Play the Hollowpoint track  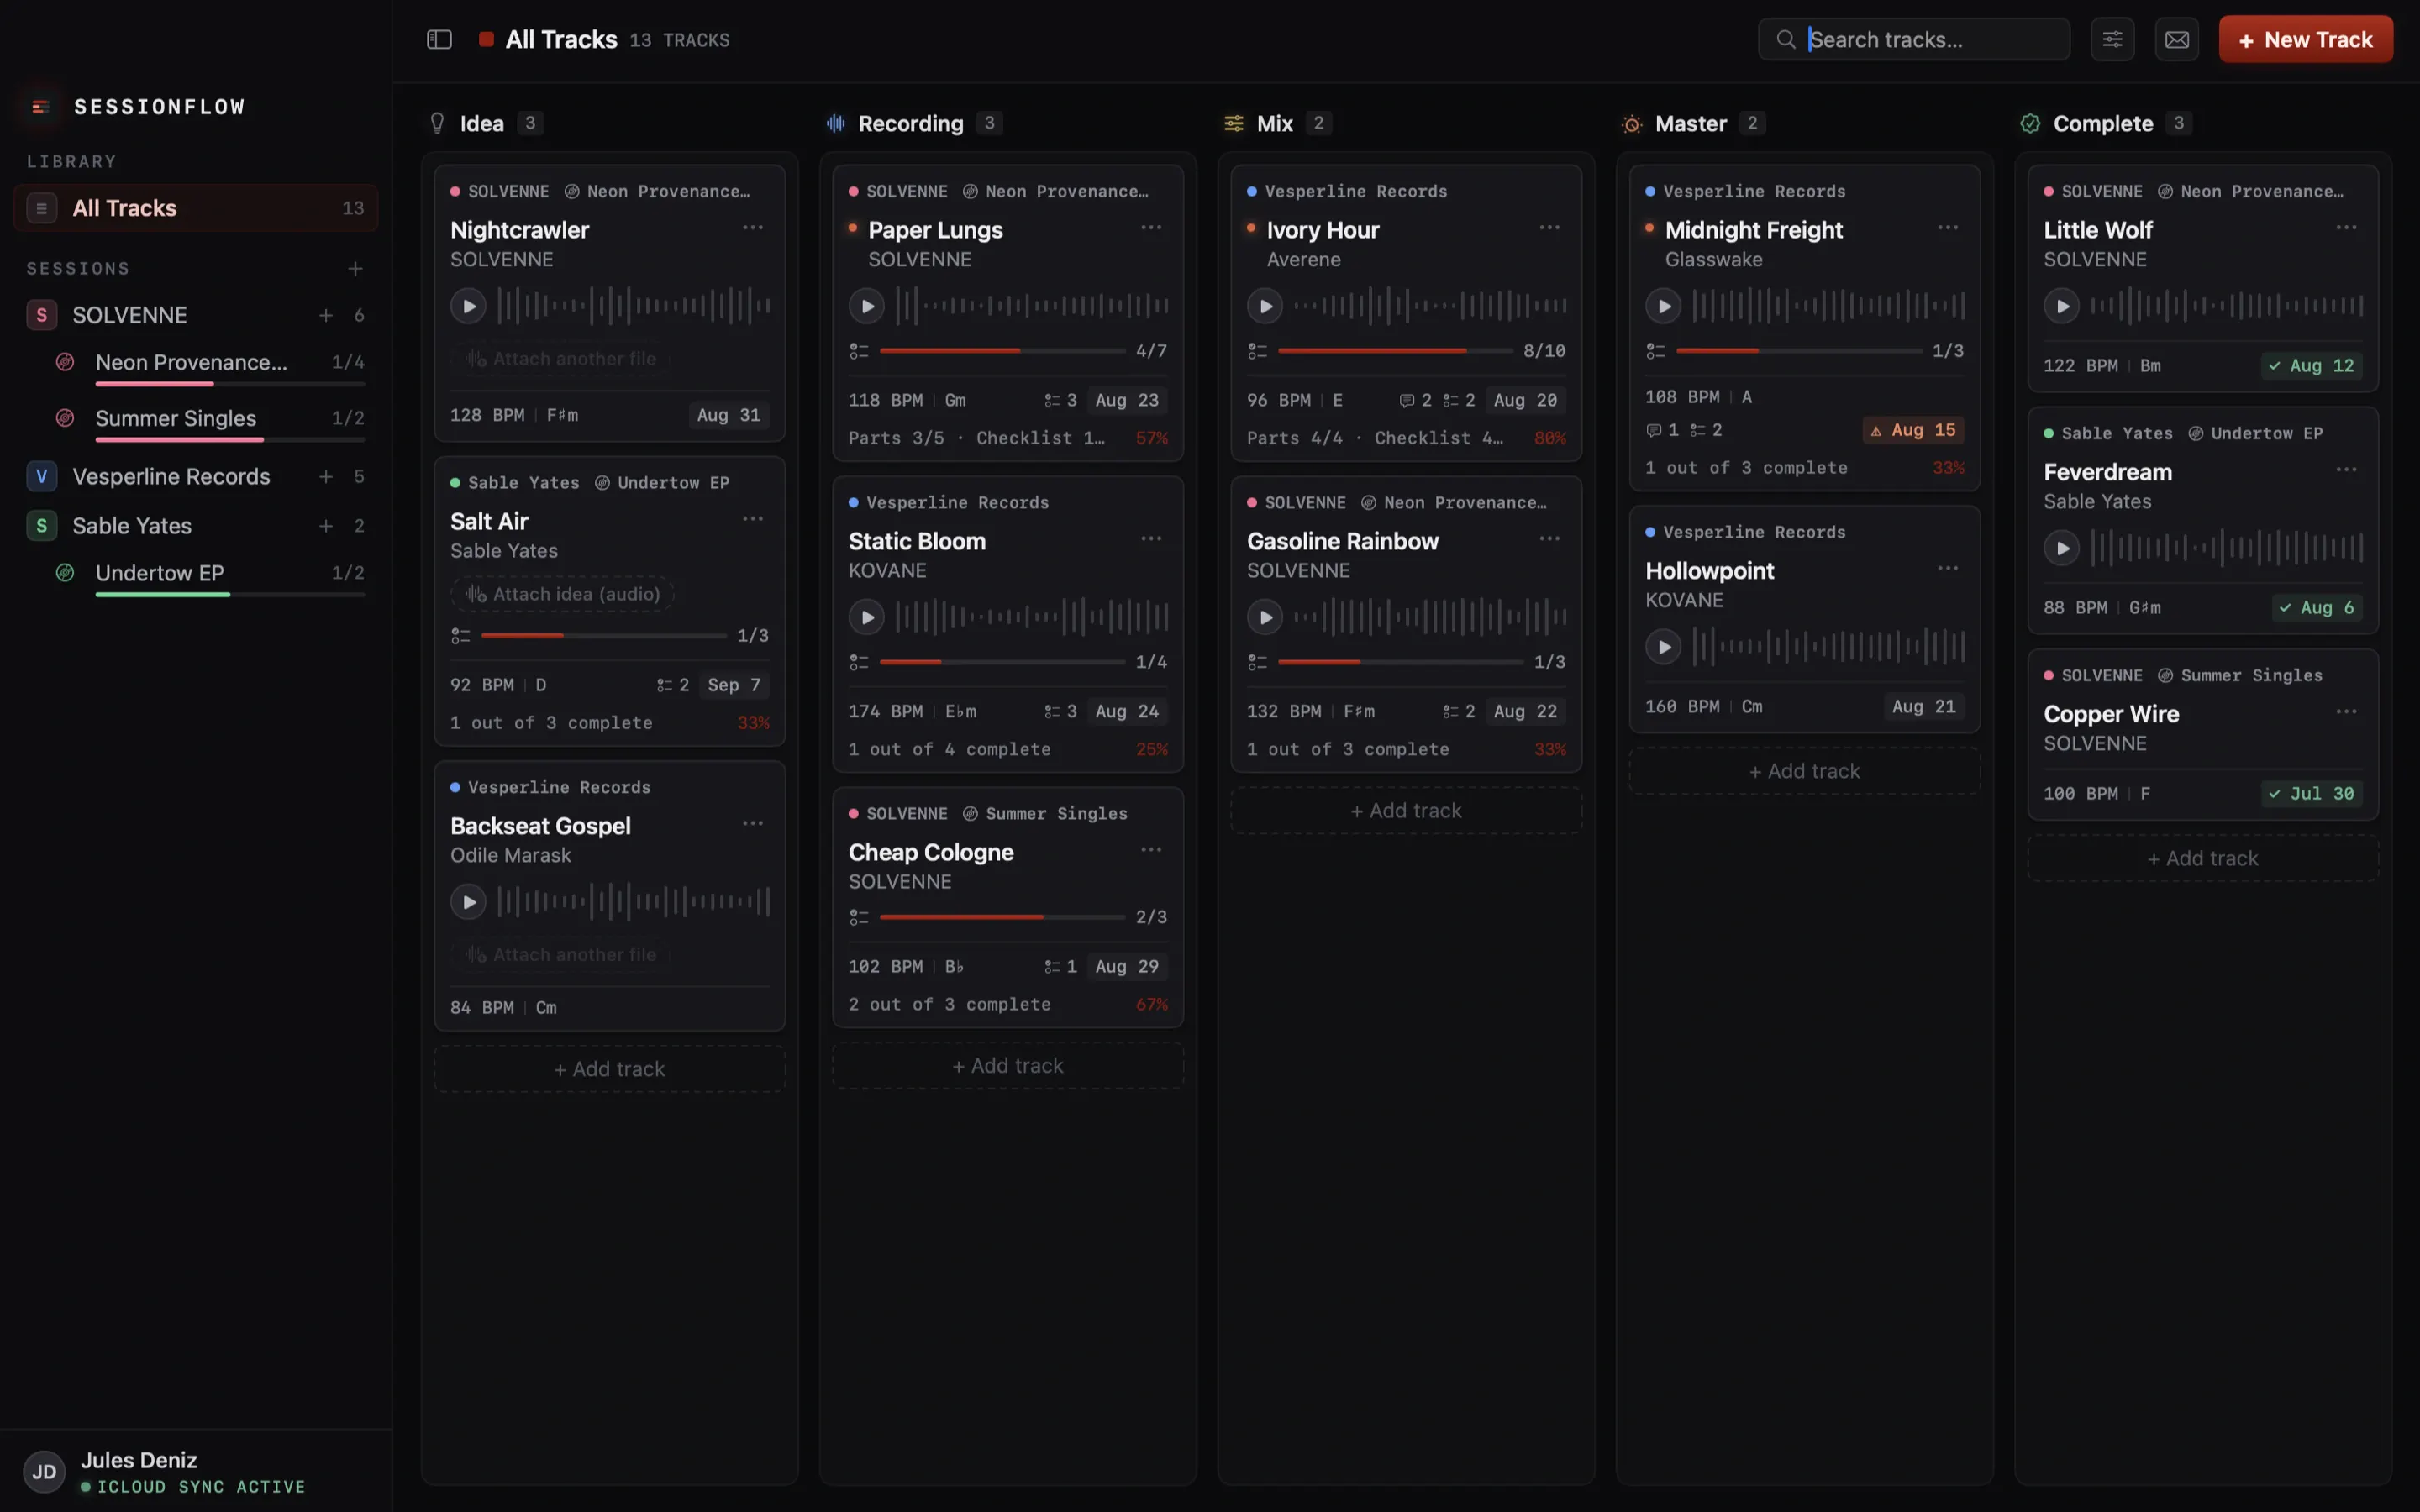point(1663,646)
